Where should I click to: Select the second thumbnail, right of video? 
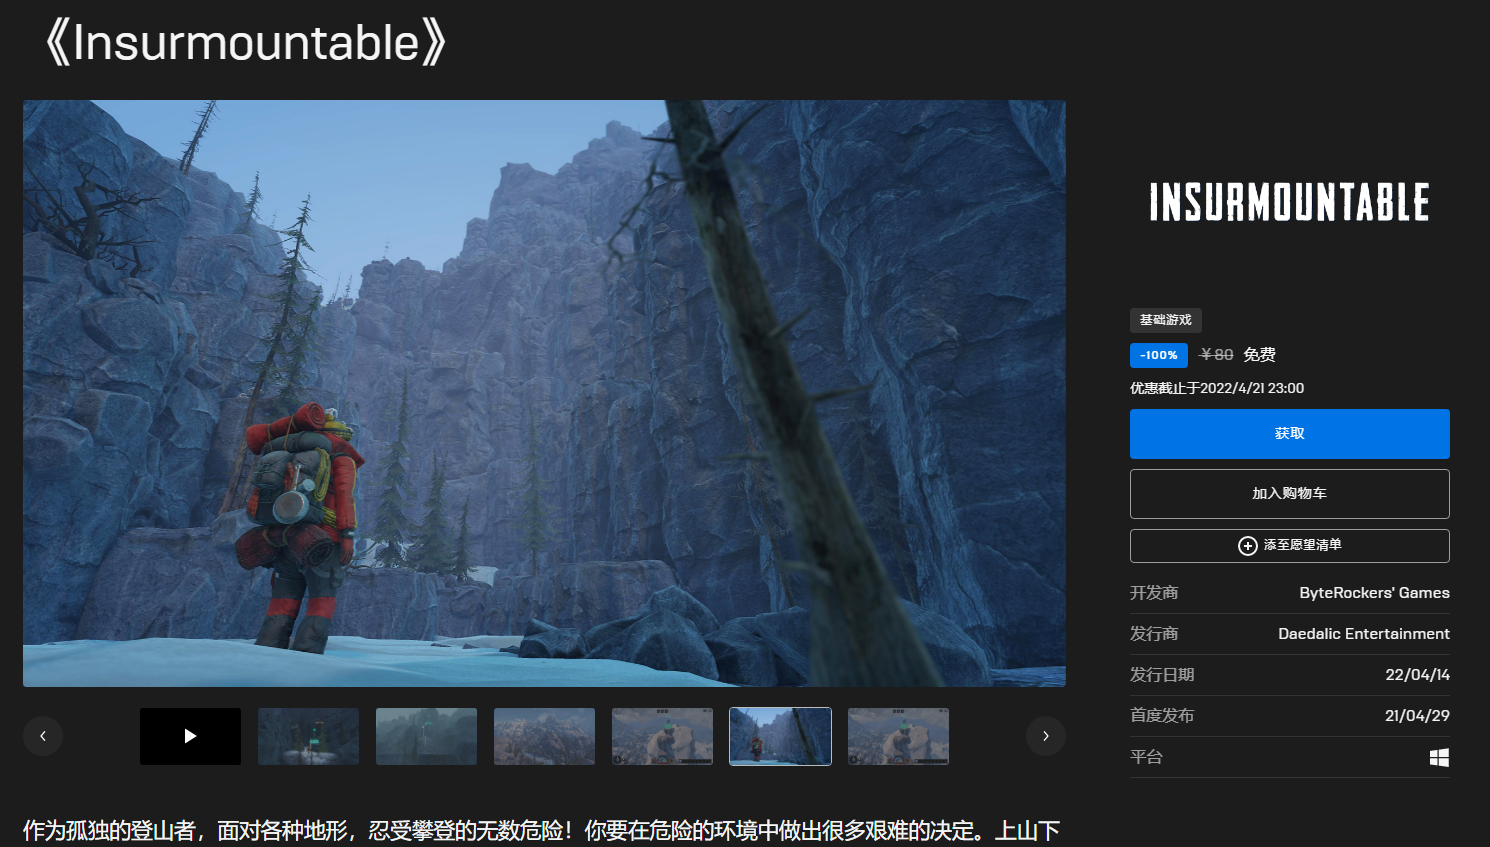pos(308,736)
